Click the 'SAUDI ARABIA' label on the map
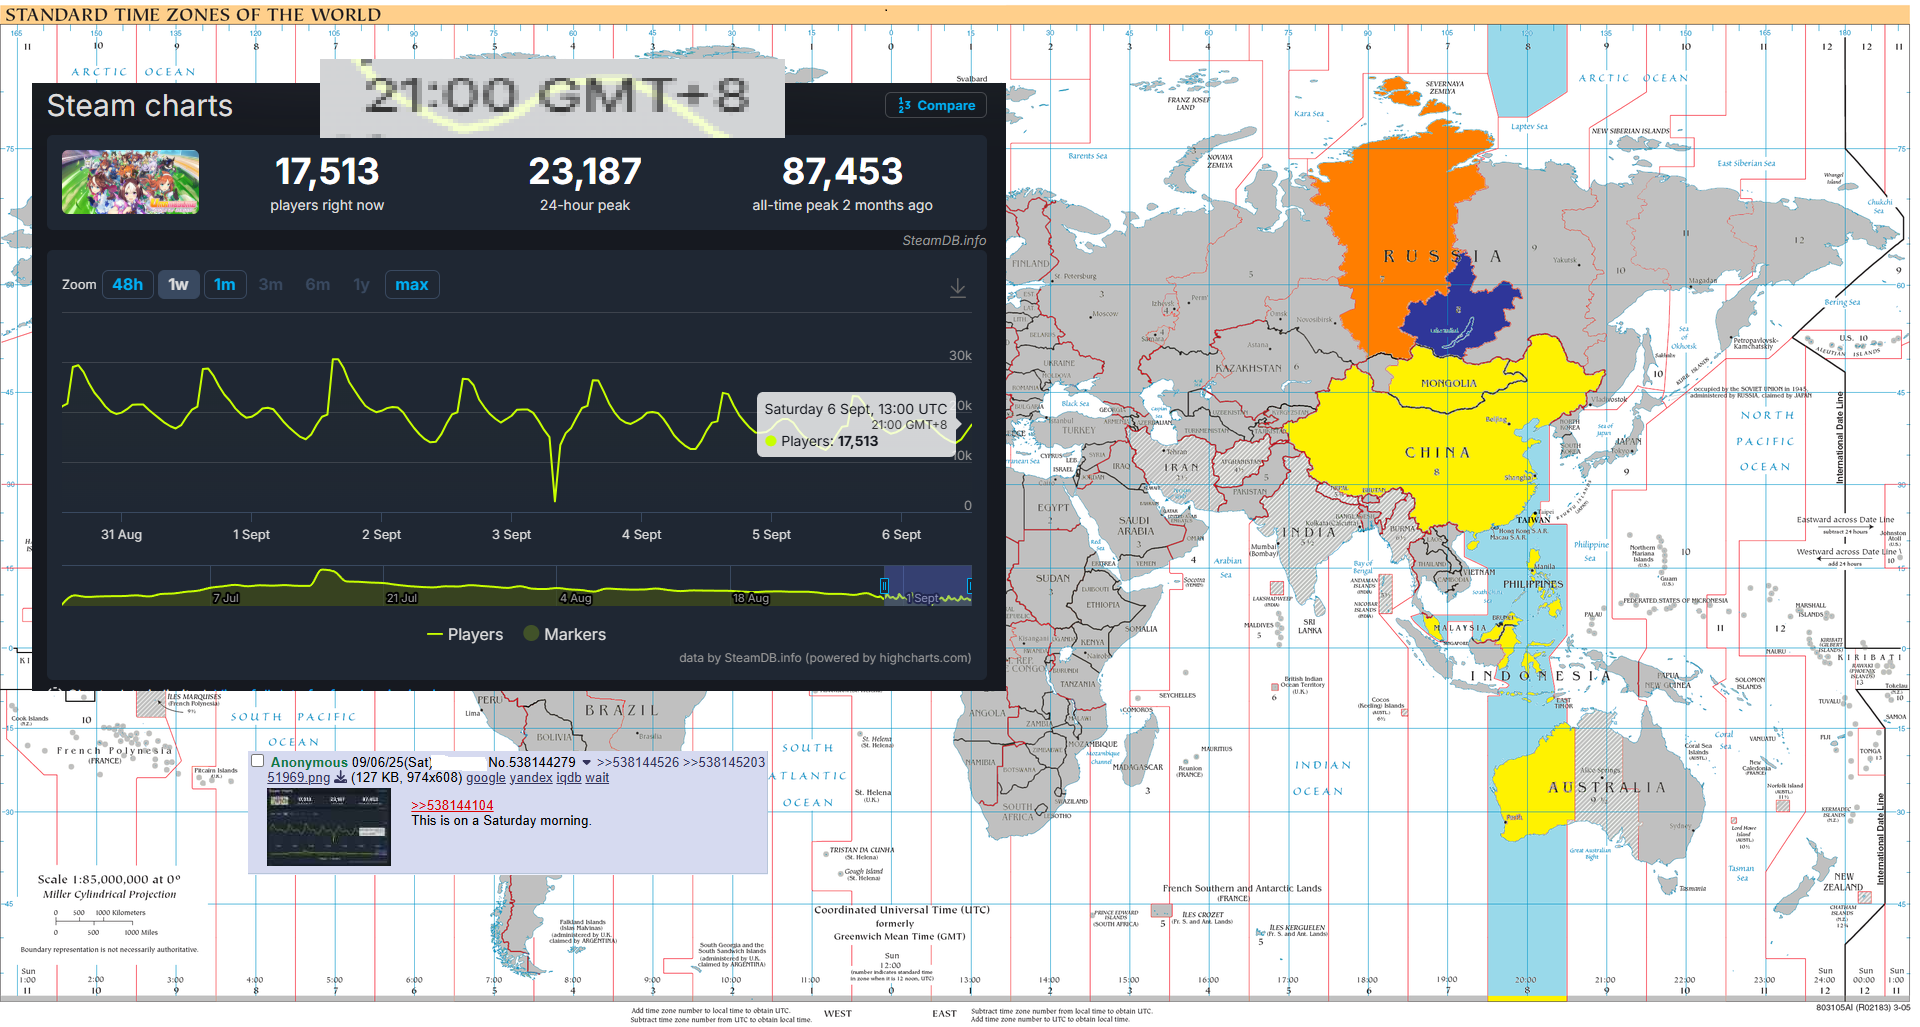Viewport: 1920px width, 1027px height. (x=1136, y=526)
